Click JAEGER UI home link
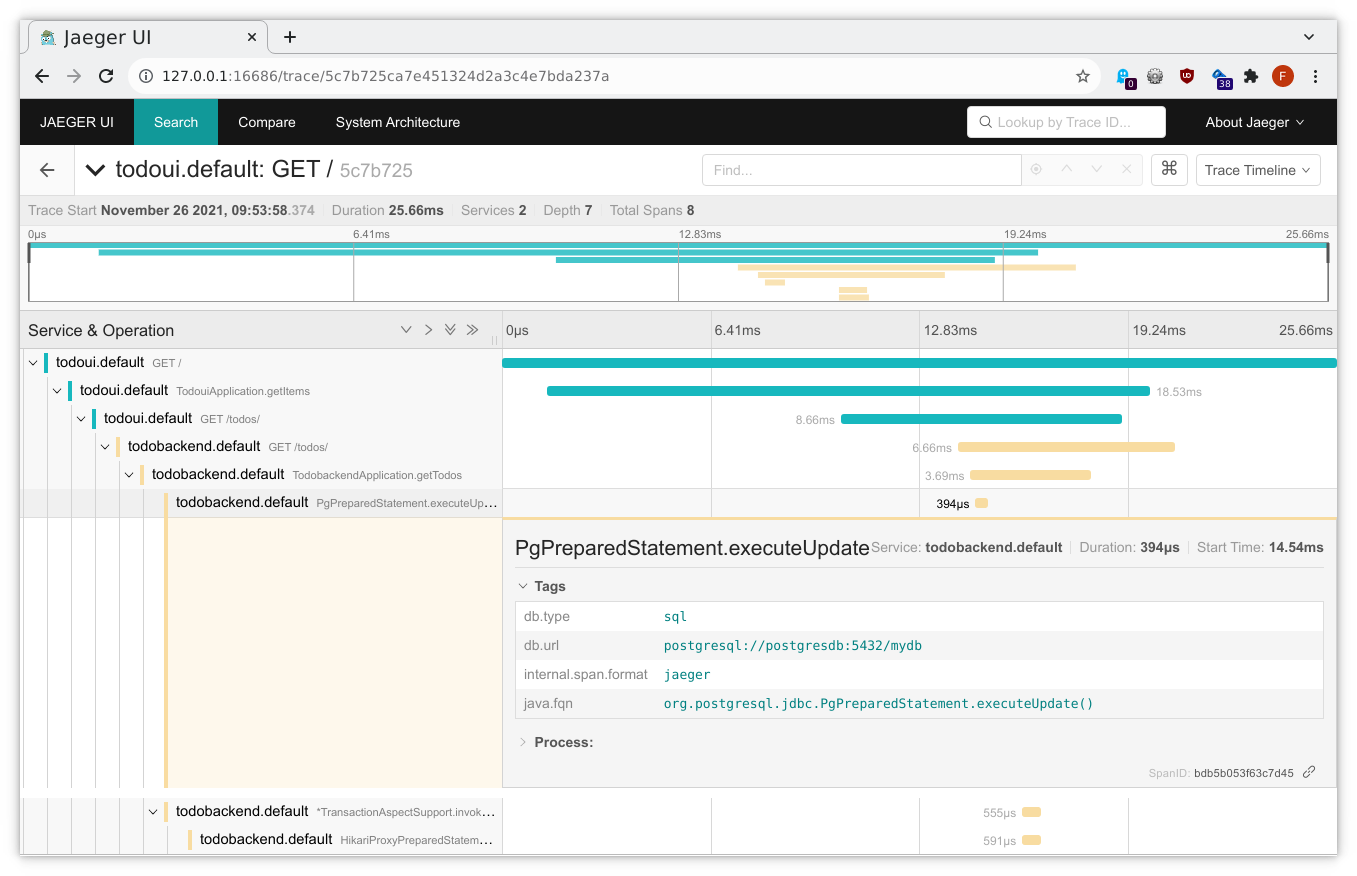 (77, 122)
